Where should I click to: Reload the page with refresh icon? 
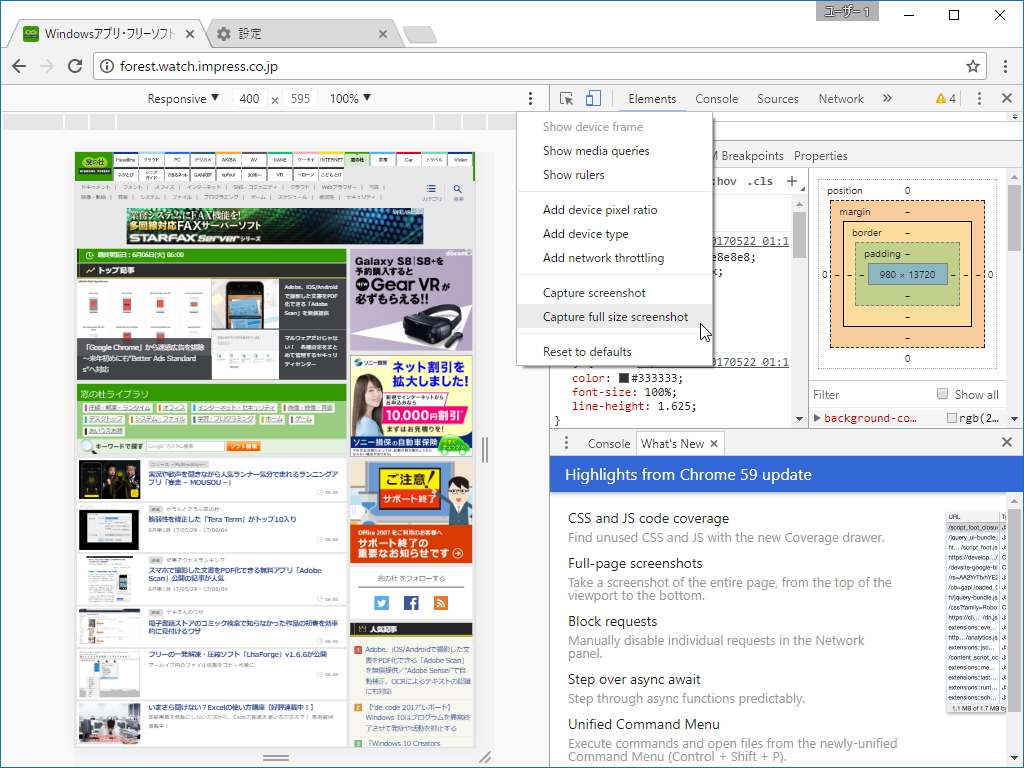coord(75,66)
